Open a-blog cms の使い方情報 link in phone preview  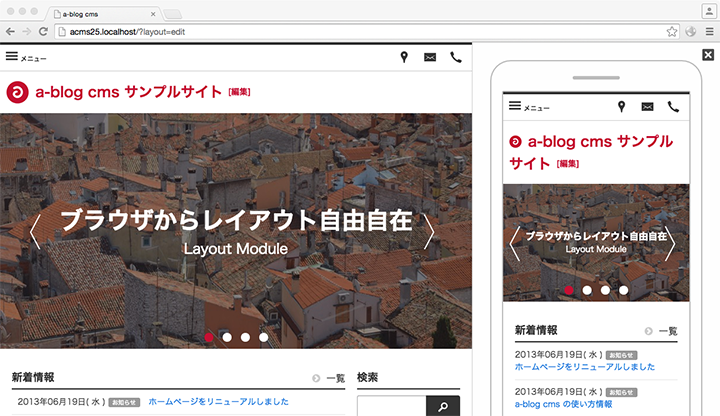click(563, 404)
